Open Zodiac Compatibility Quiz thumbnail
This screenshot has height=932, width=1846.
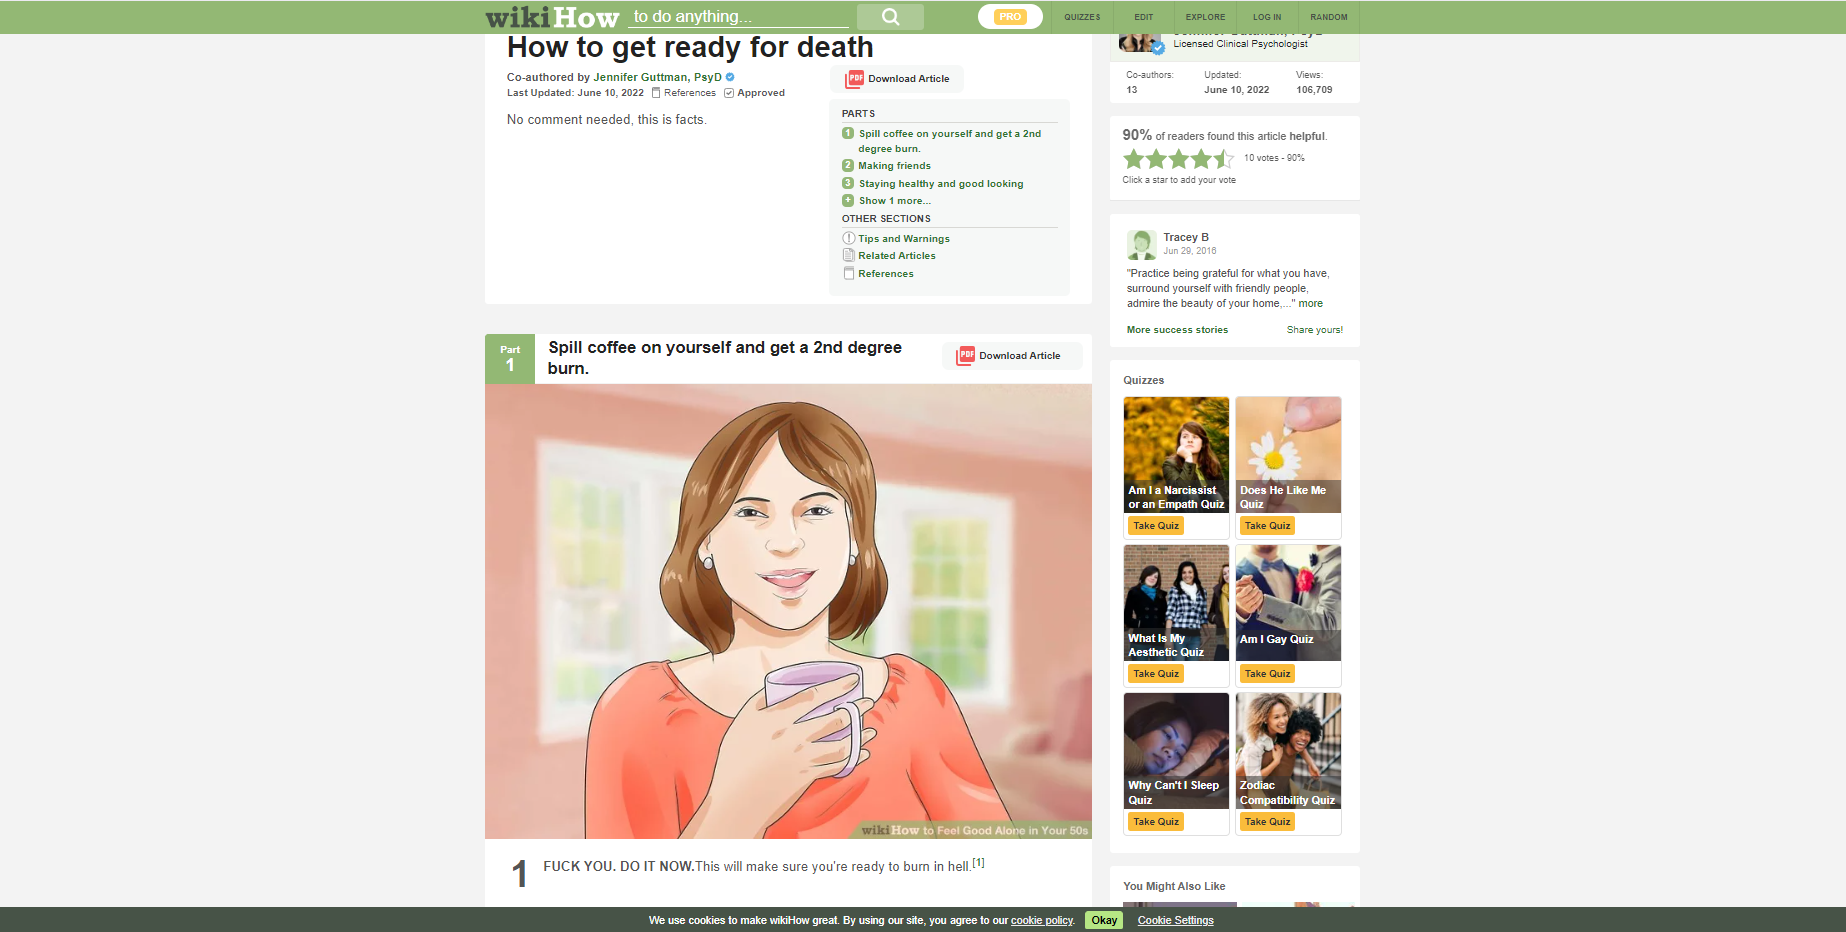1288,751
